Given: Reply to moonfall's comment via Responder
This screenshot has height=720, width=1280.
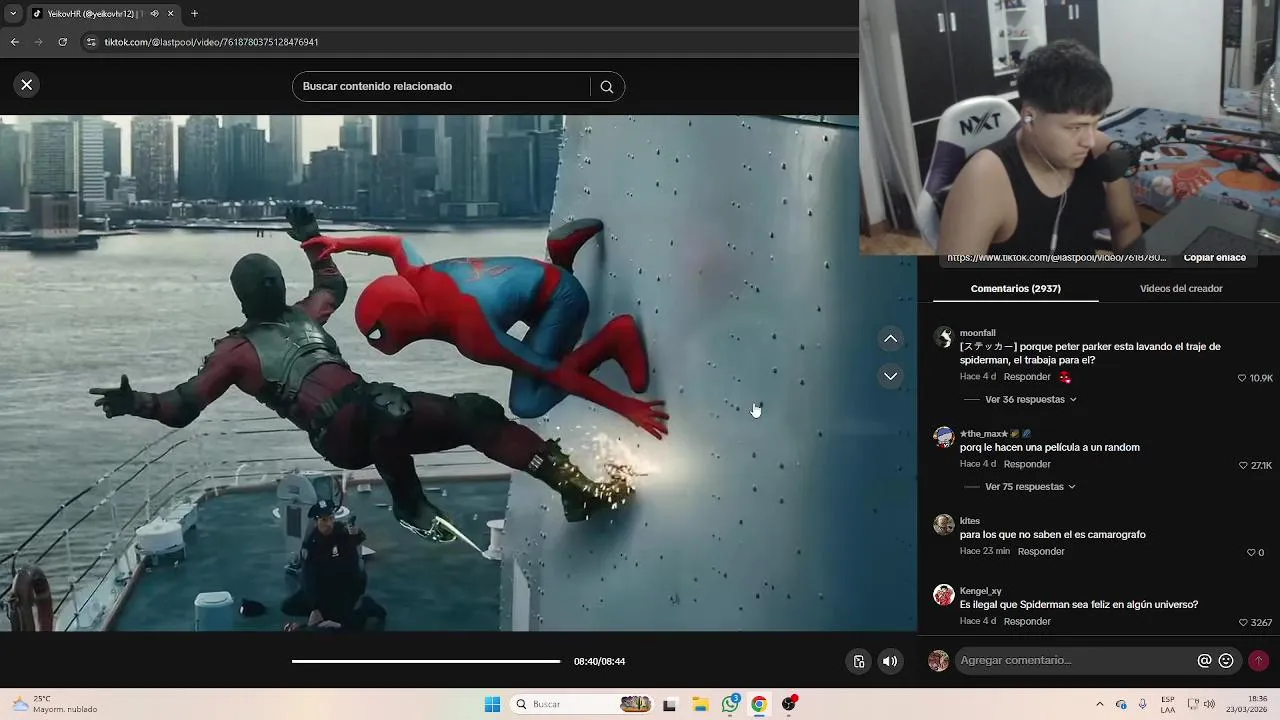Looking at the screenshot, I should [x=1027, y=377].
